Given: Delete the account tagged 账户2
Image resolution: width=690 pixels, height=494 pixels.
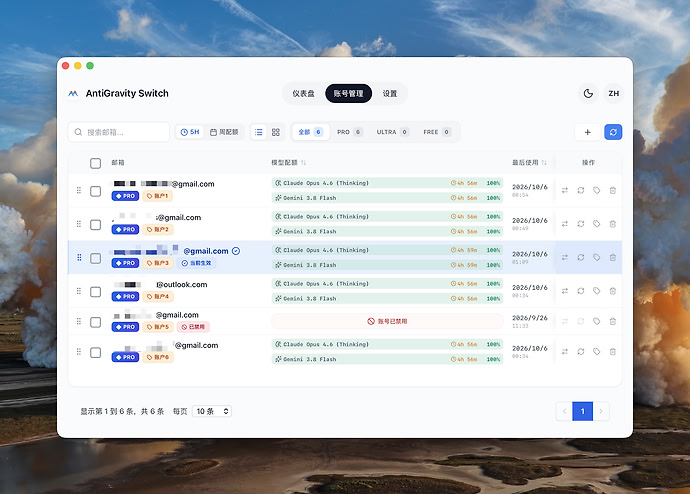Looking at the screenshot, I should pyautogui.click(x=613, y=224).
